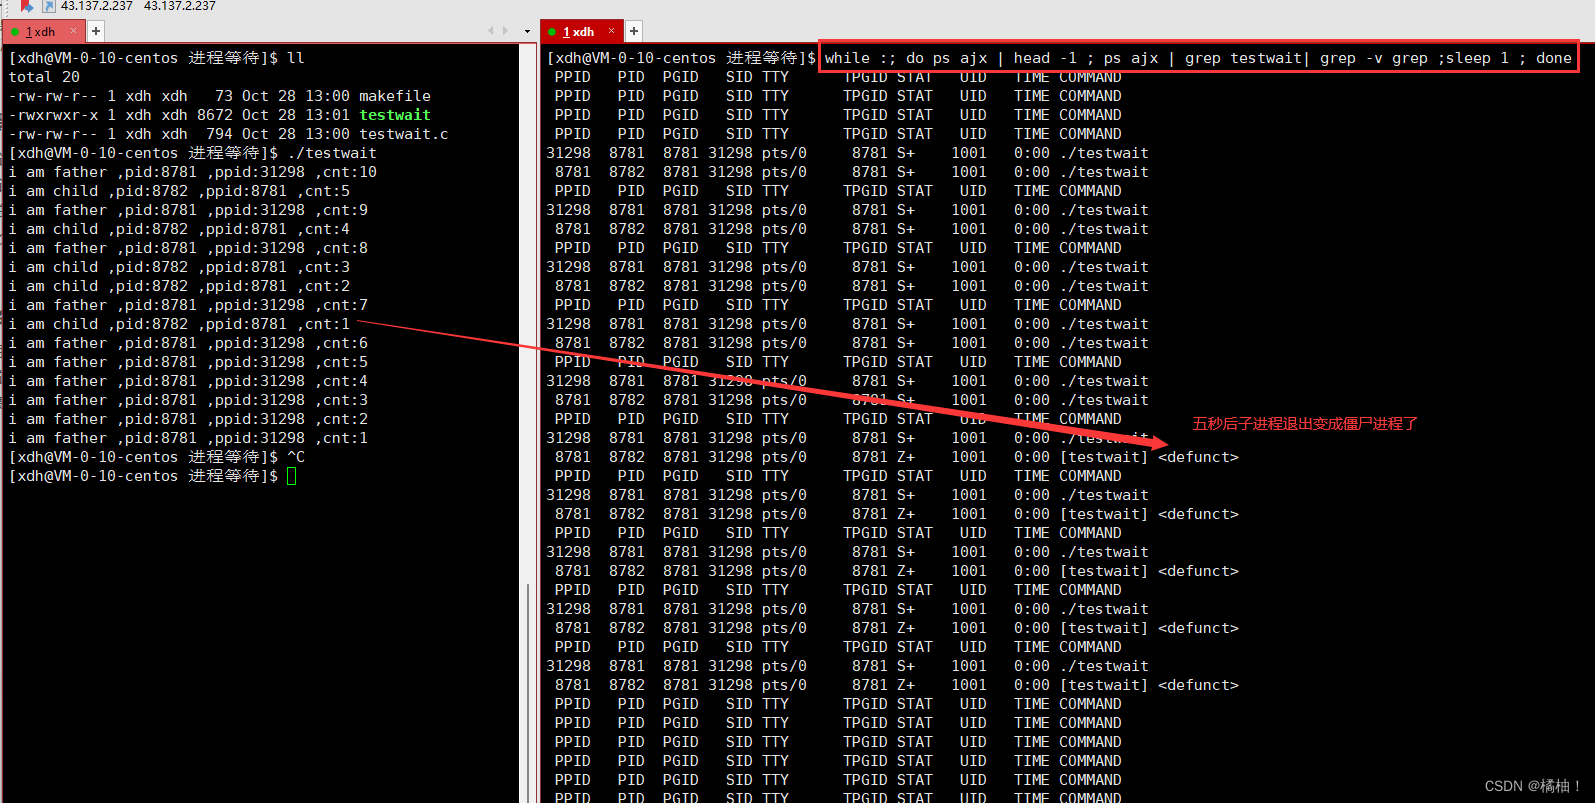Click the 'makefile' filename in the listing
Viewport: 1595px width, 803px height.
point(395,96)
